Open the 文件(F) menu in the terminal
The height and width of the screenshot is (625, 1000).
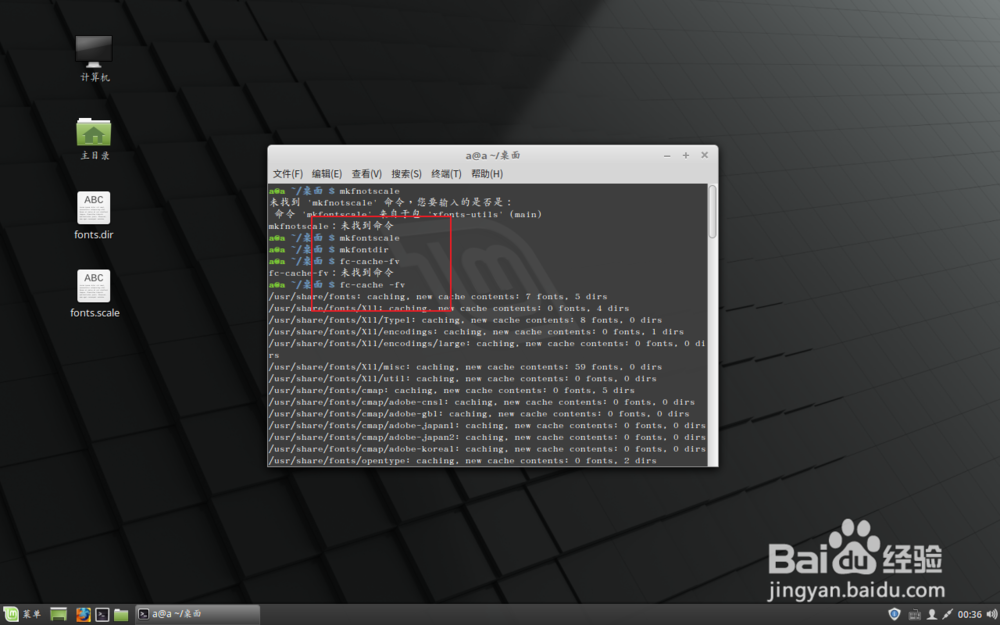288,173
